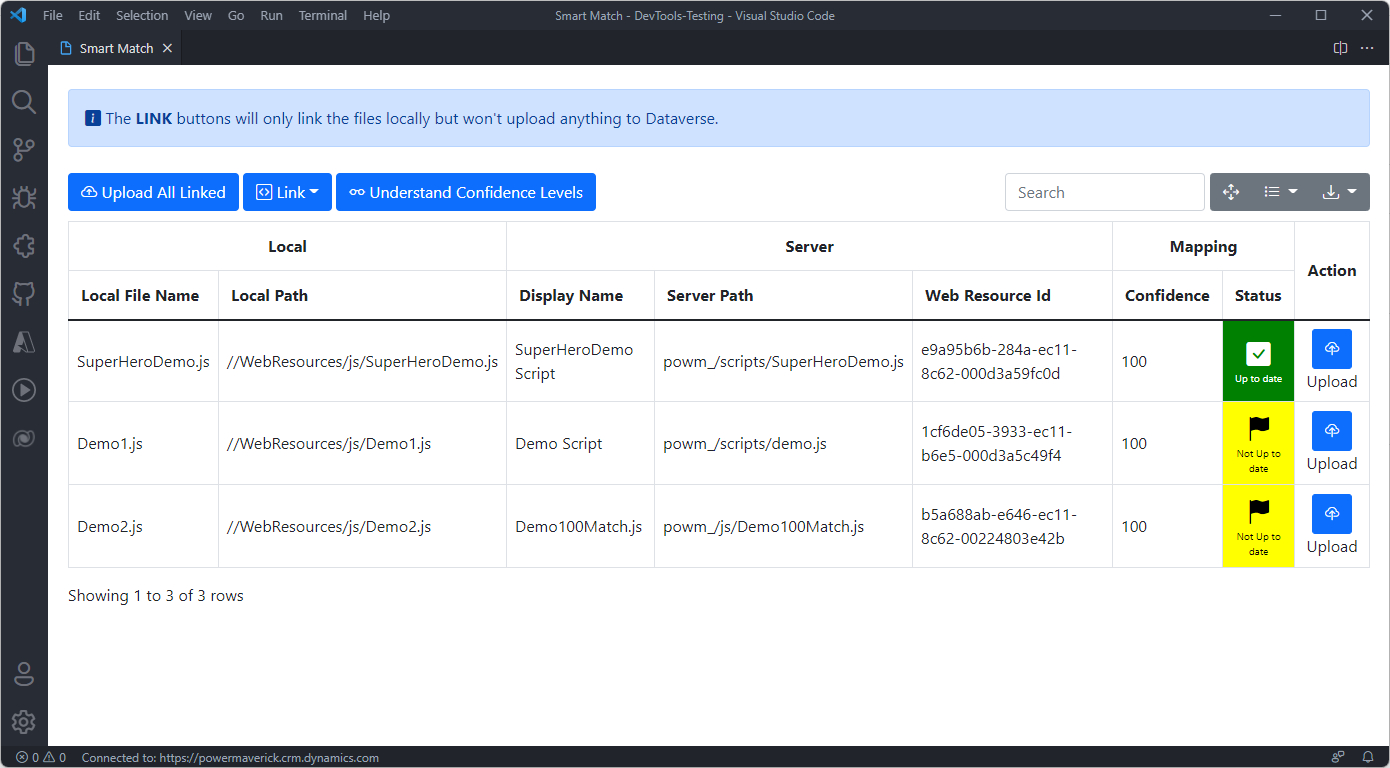Open Manage settings gear

[x=24, y=722]
